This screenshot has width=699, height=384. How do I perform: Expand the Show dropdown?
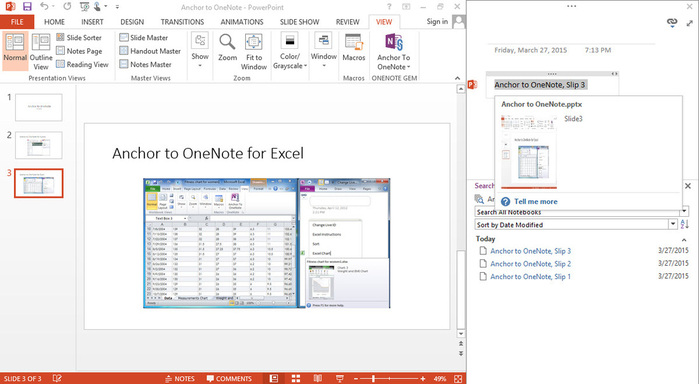pyautogui.click(x=200, y=51)
